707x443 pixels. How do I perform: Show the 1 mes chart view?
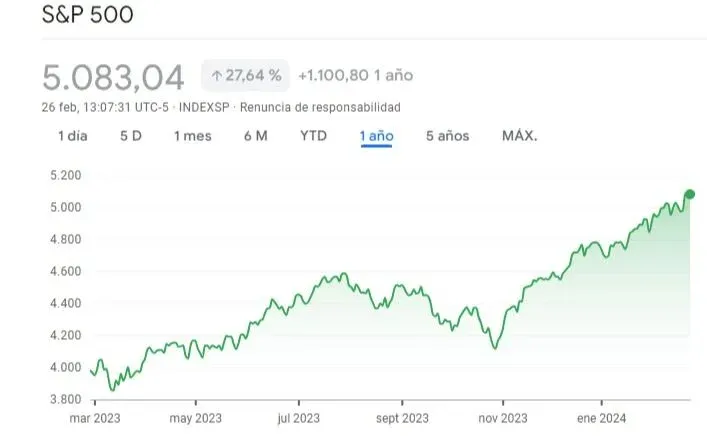tap(192, 136)
